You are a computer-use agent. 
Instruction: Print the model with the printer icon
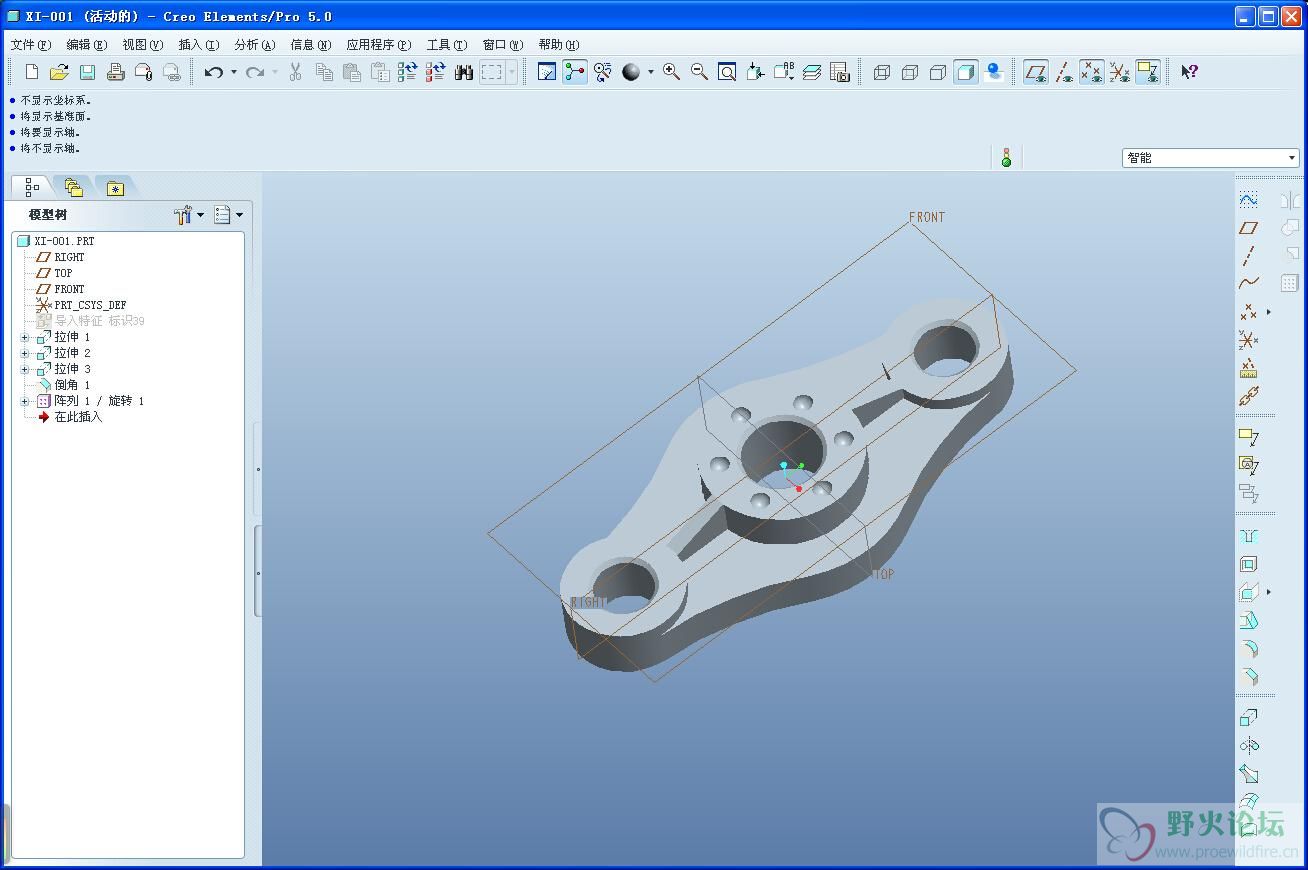(x=115, y=72)
